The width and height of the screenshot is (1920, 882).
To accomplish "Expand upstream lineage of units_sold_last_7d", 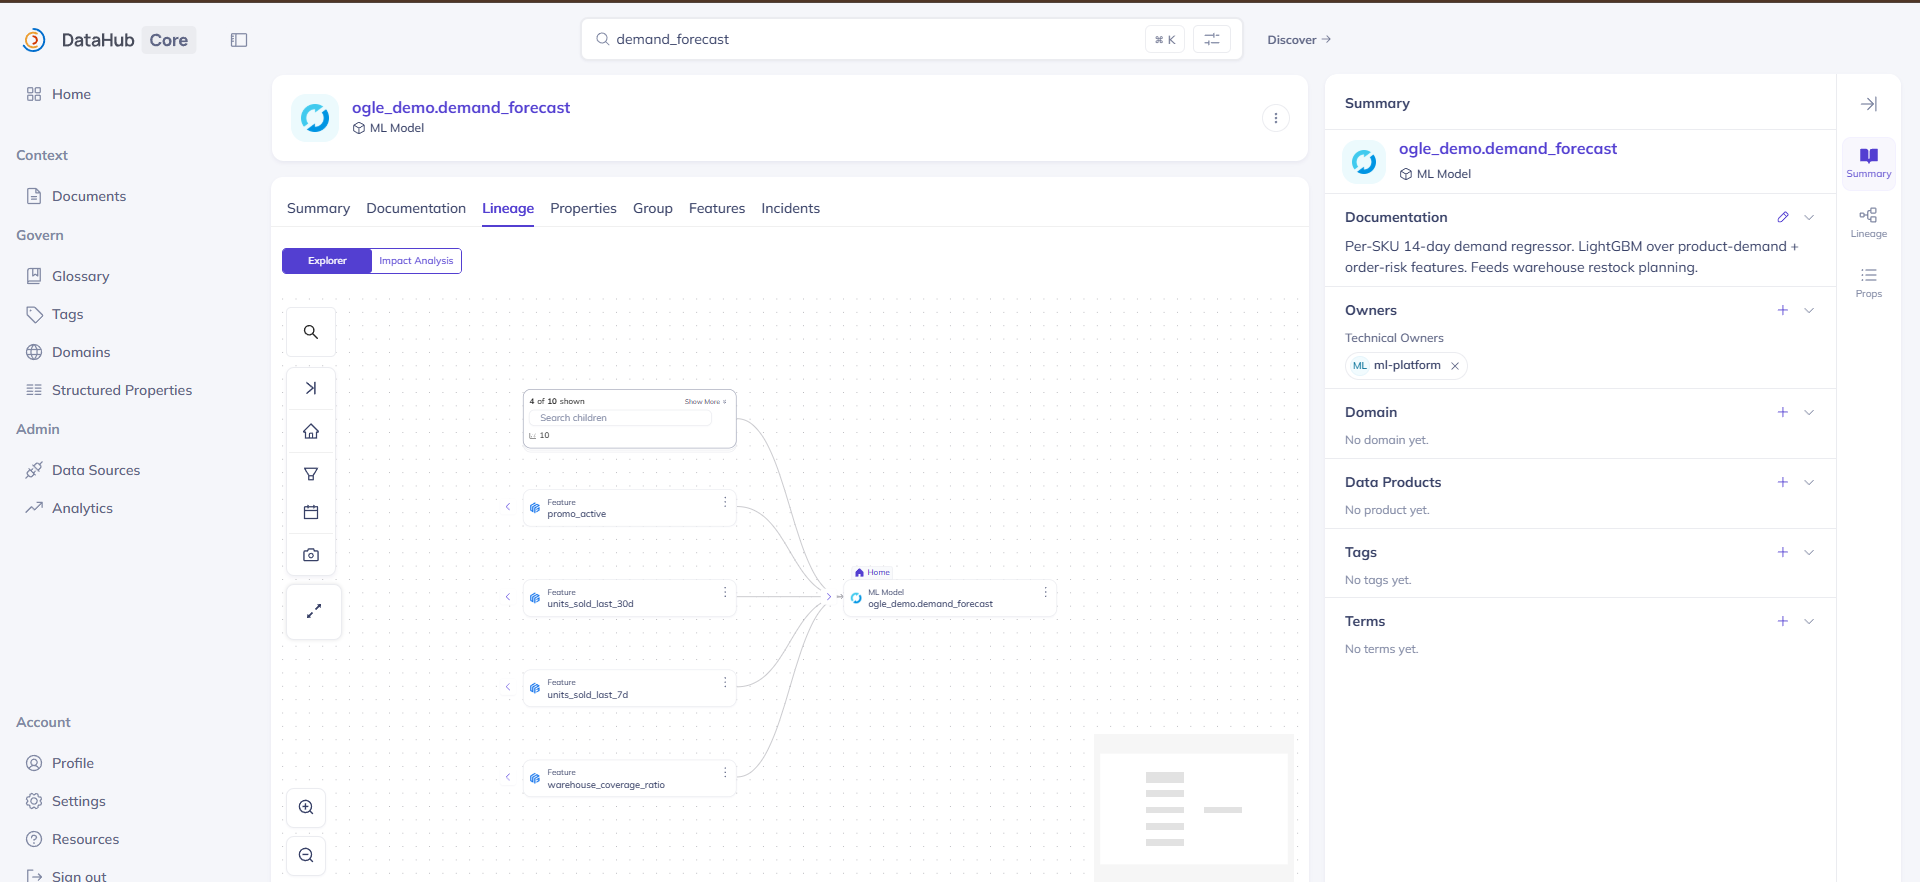I will pyautogui.click(x=508, y=687).
